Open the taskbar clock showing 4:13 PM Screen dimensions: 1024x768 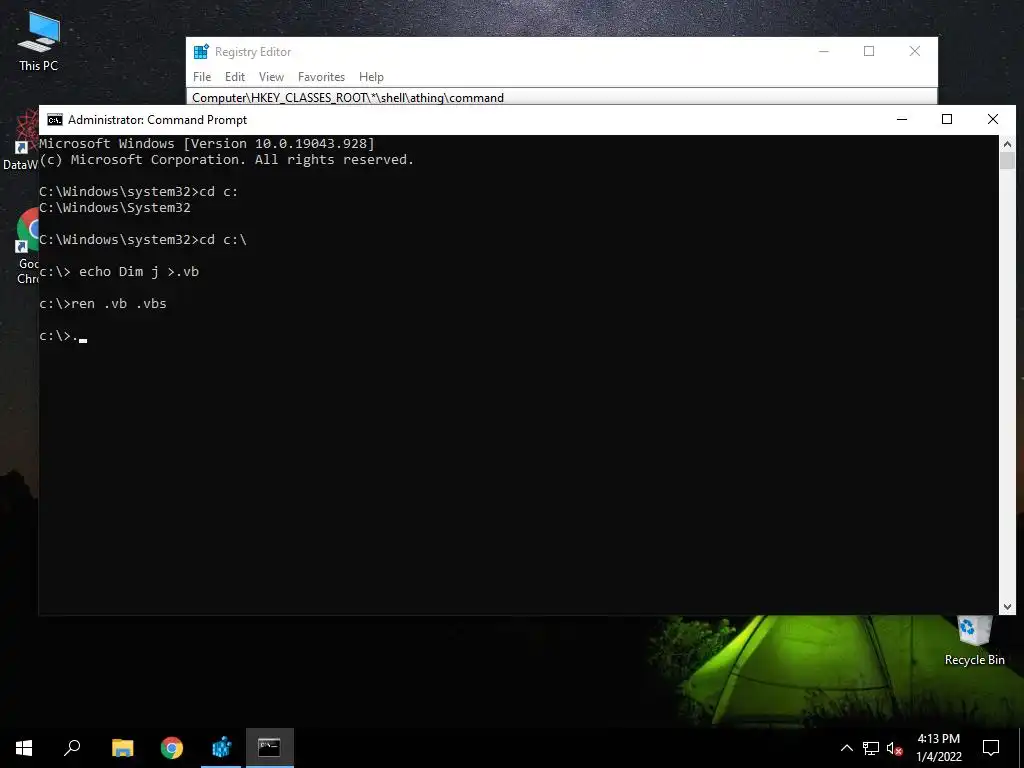(938, 748)
